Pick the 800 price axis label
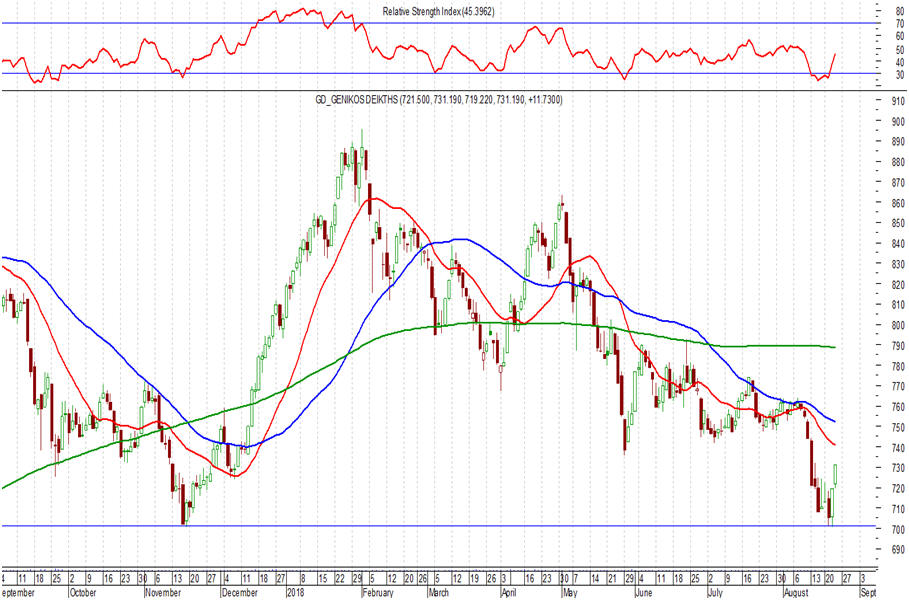Screen dimensions: 909x600 click(x=898, y=325)
